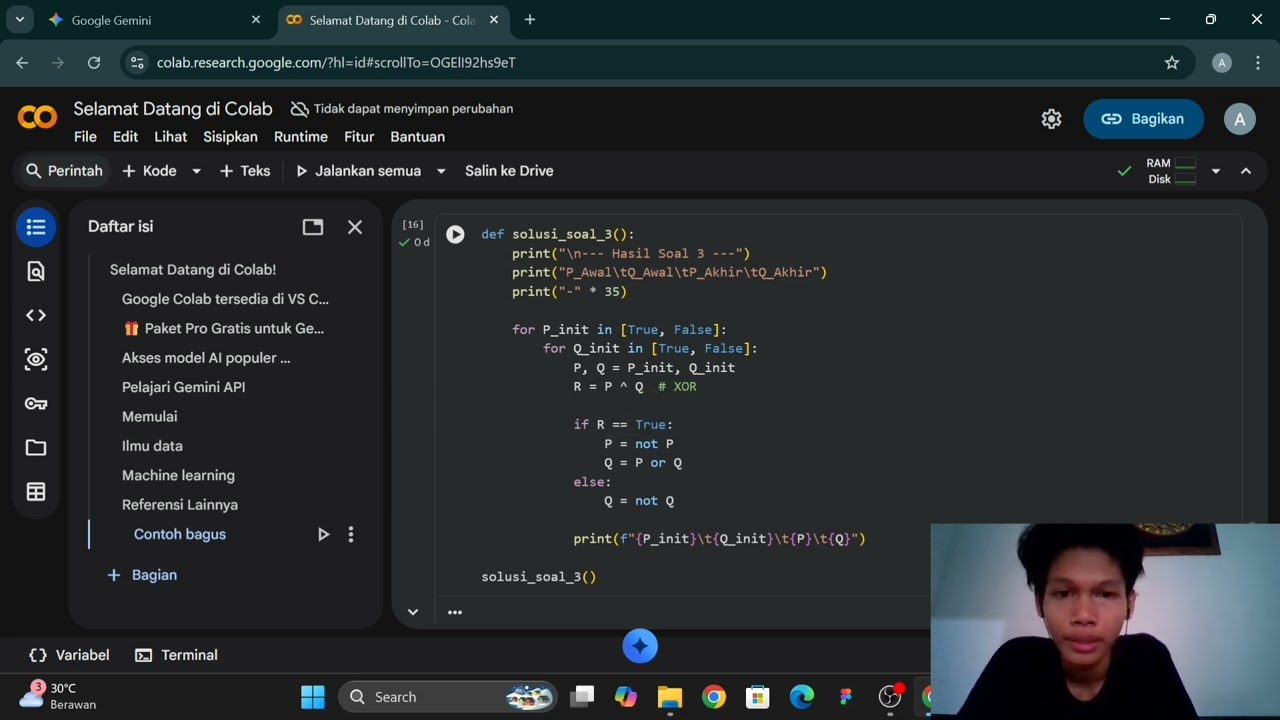
Task: Expand the Kode insert dropdown arrow
Action: [196, 171]
